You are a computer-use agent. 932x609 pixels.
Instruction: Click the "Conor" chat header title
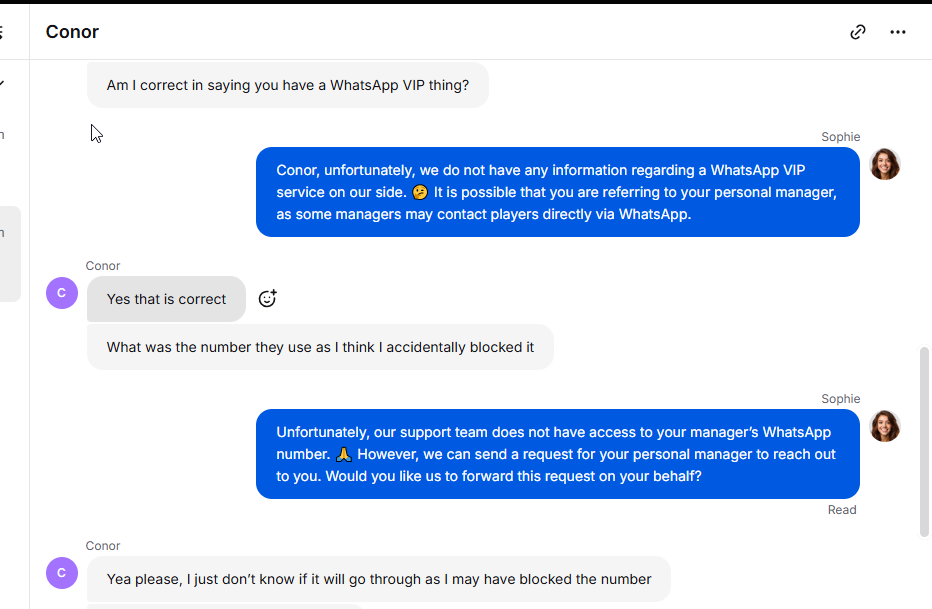[x=72, y=32]
